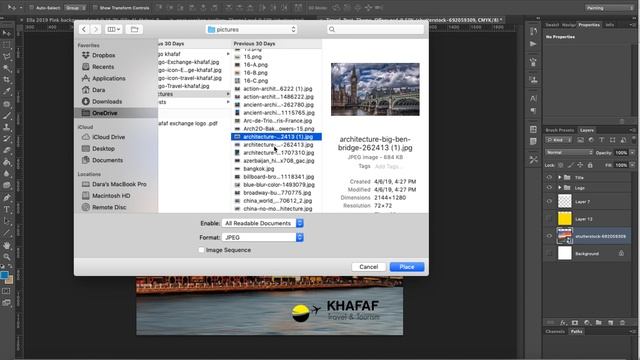
Task: Click the lock all icon in Layers
Action: [x=590, y=165]
